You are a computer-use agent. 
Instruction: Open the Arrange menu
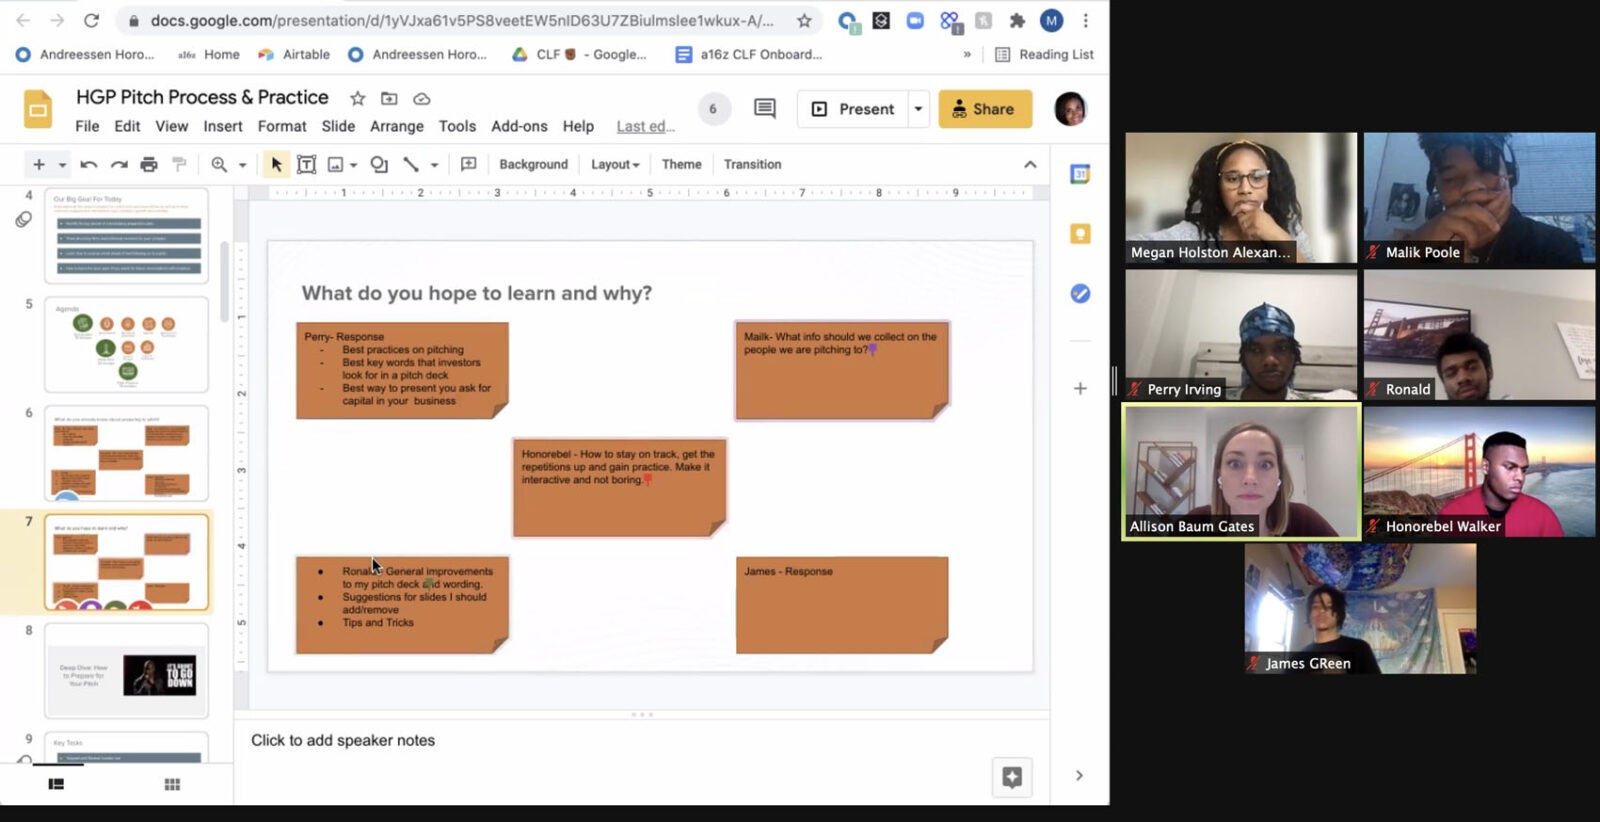click(x=396, y=126)
